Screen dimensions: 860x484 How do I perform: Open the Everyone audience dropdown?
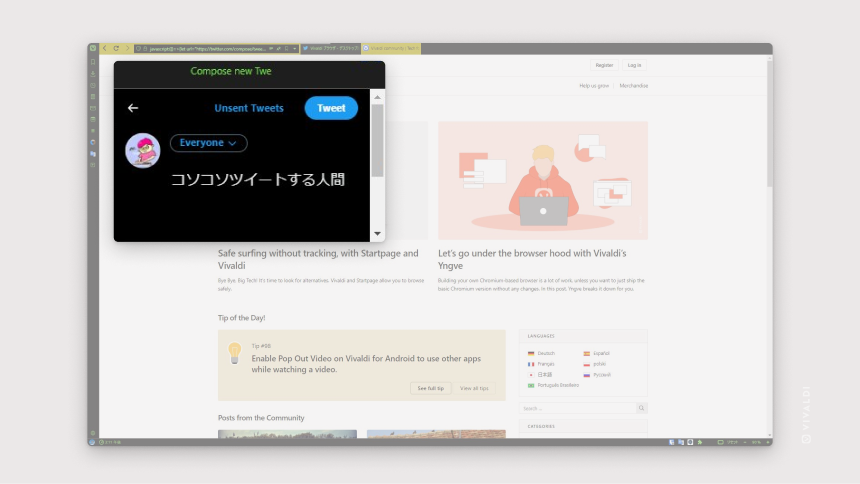208,143
